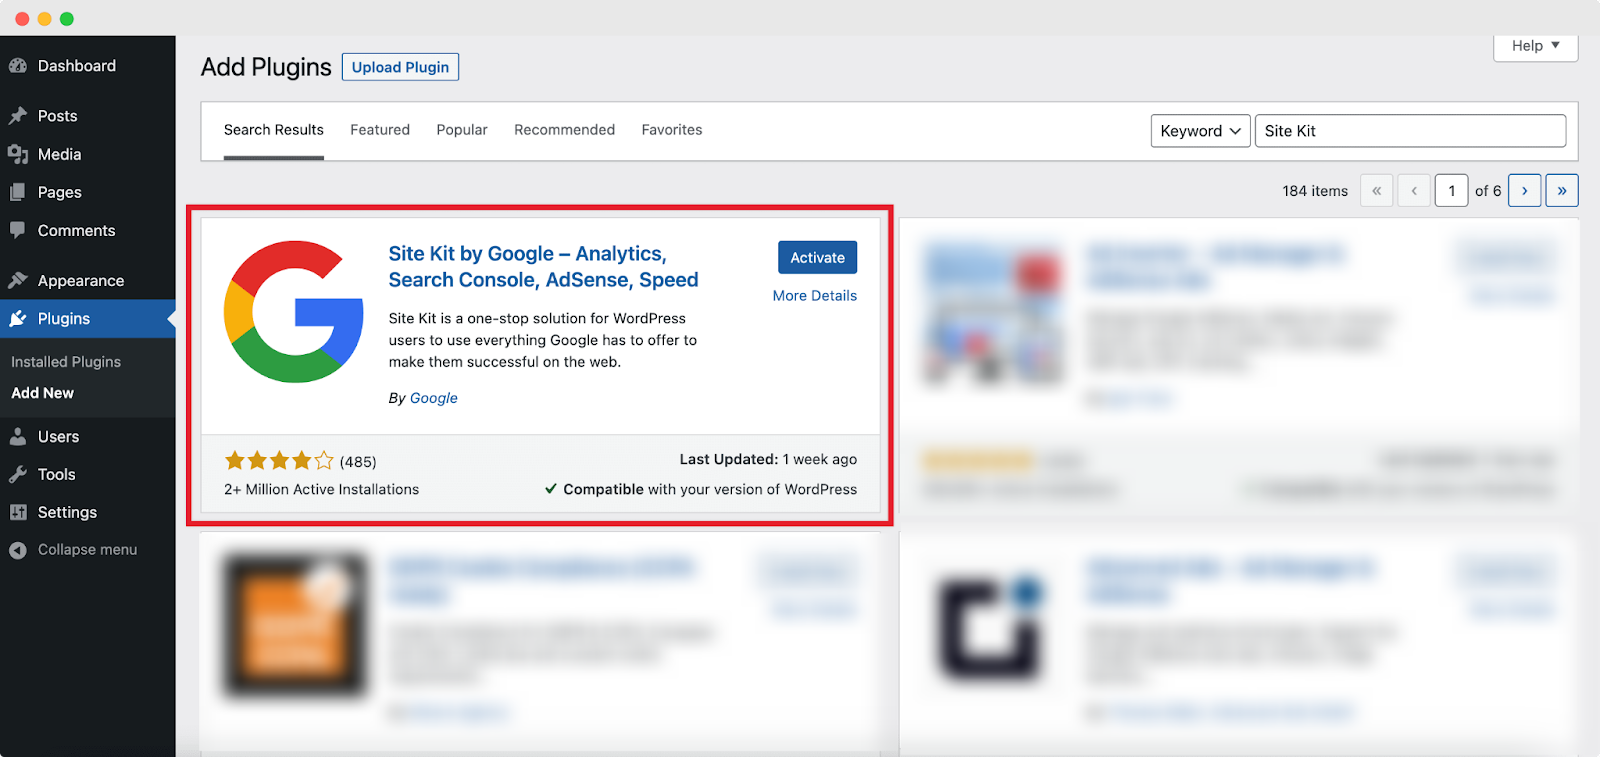Open the Dashboard menu
The height and width of the screenshot is (757, 1600).
[x=88, y=66]
